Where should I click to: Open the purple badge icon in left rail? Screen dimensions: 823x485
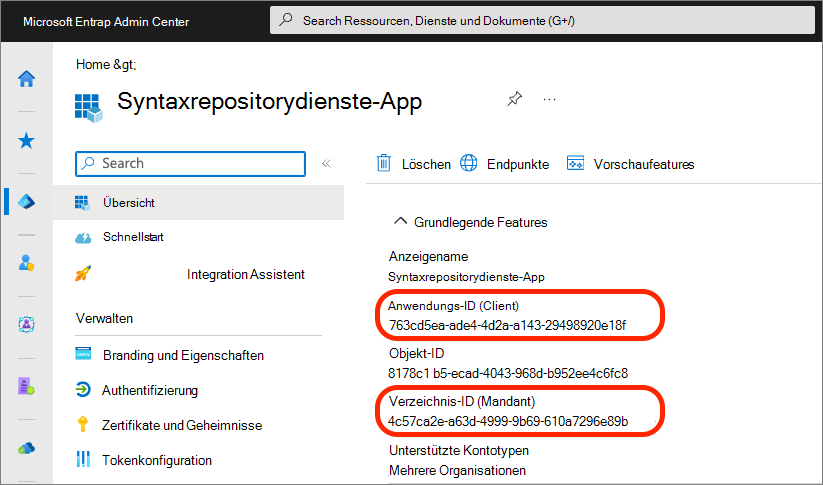(x=26, y=386)
